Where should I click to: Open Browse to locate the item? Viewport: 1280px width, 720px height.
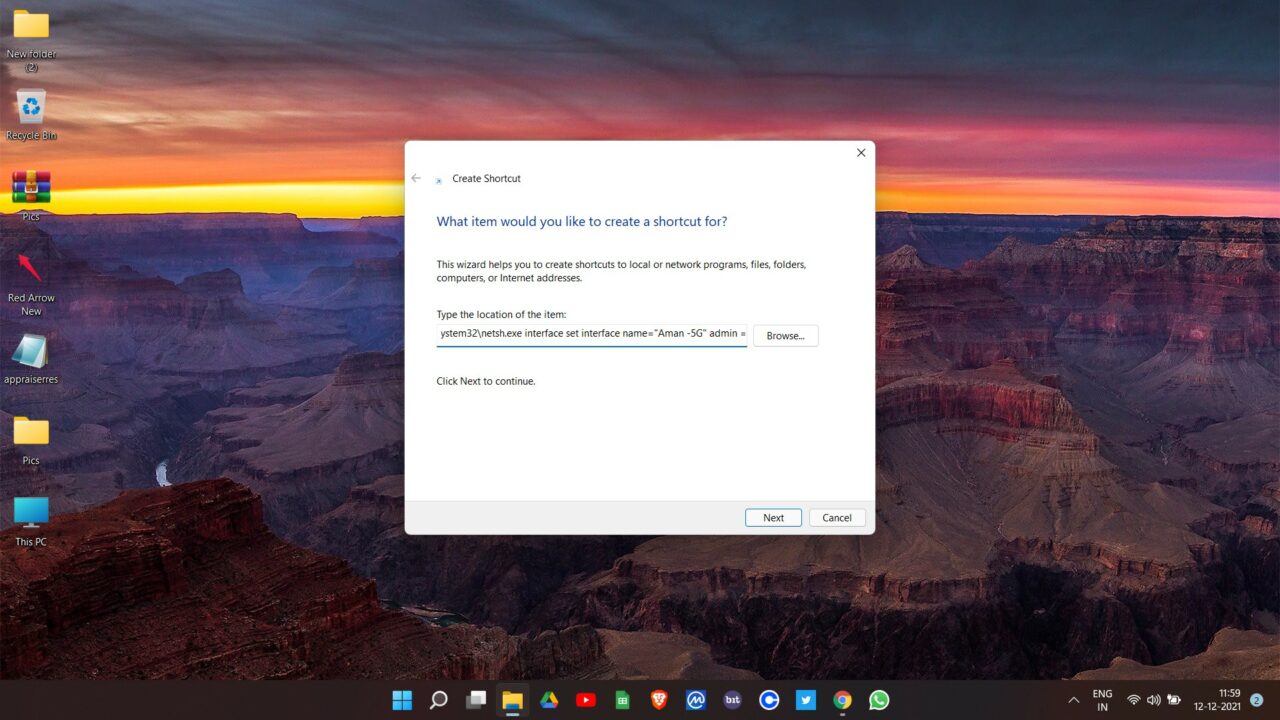[785, 336]
